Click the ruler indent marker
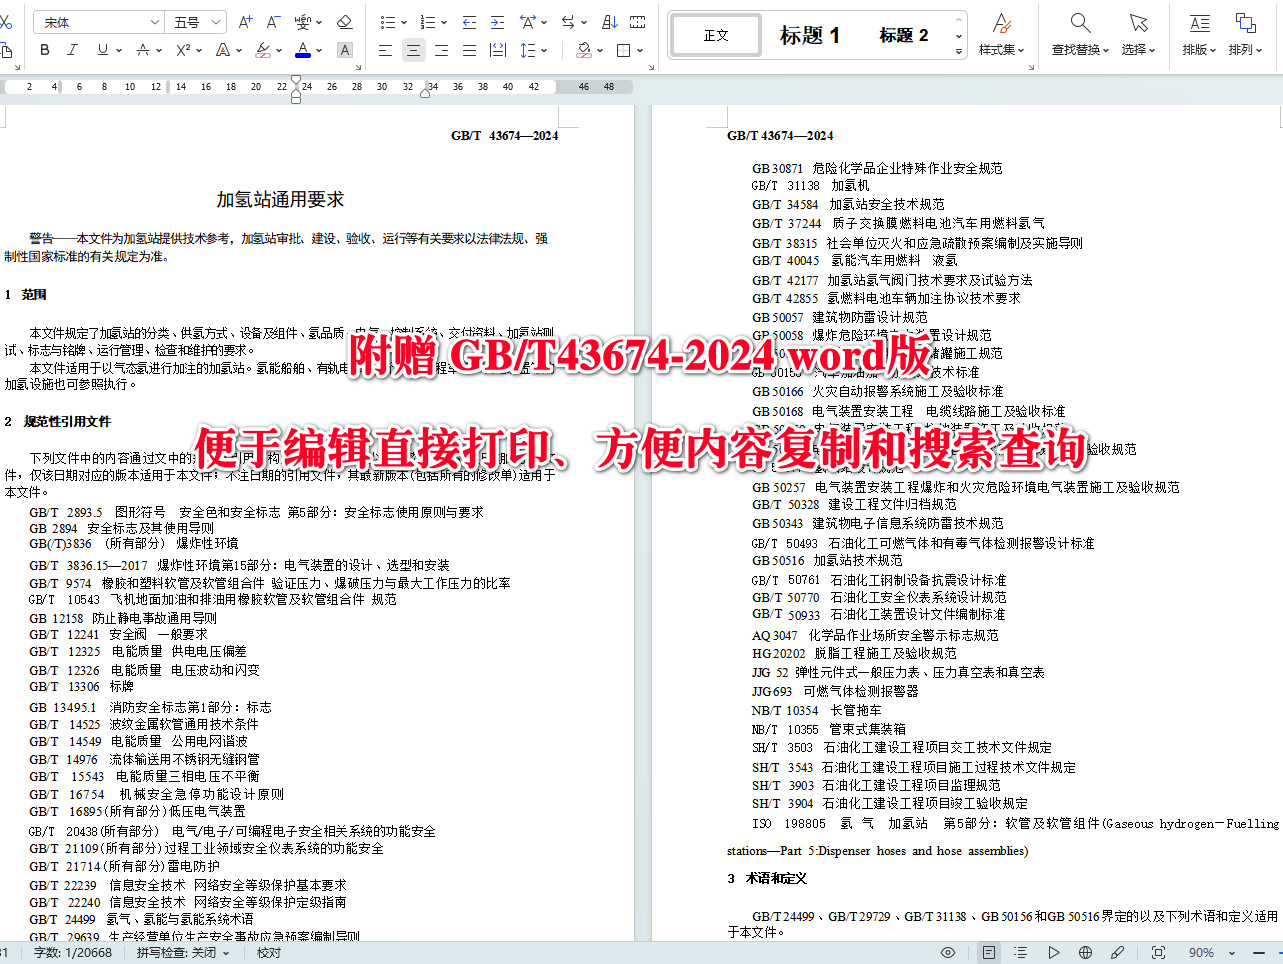Viewport: 1283px width, 964px height. (x=295, y=92)
